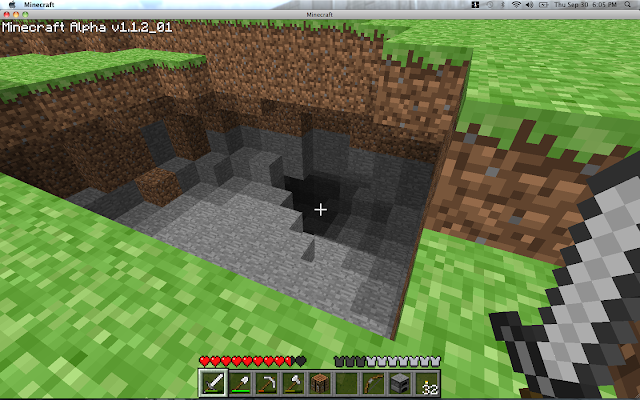
Task: Click the date and time in menu bar
Action: 585,4
